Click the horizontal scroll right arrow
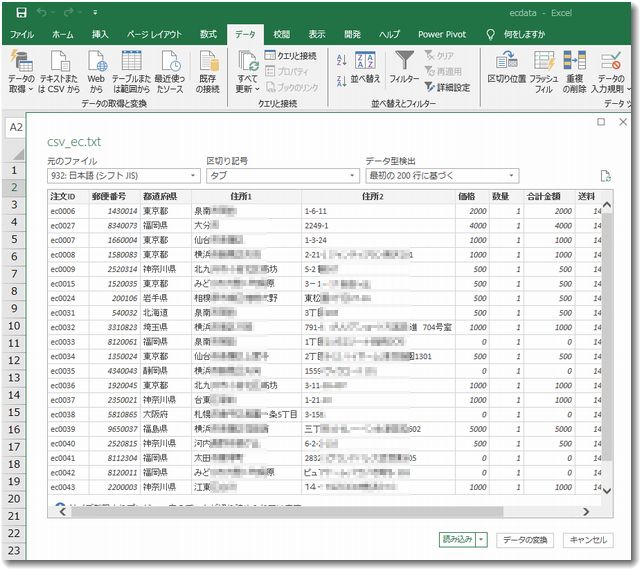The height and width of the screenshot is (569, 640). click(x=586, y=511)
